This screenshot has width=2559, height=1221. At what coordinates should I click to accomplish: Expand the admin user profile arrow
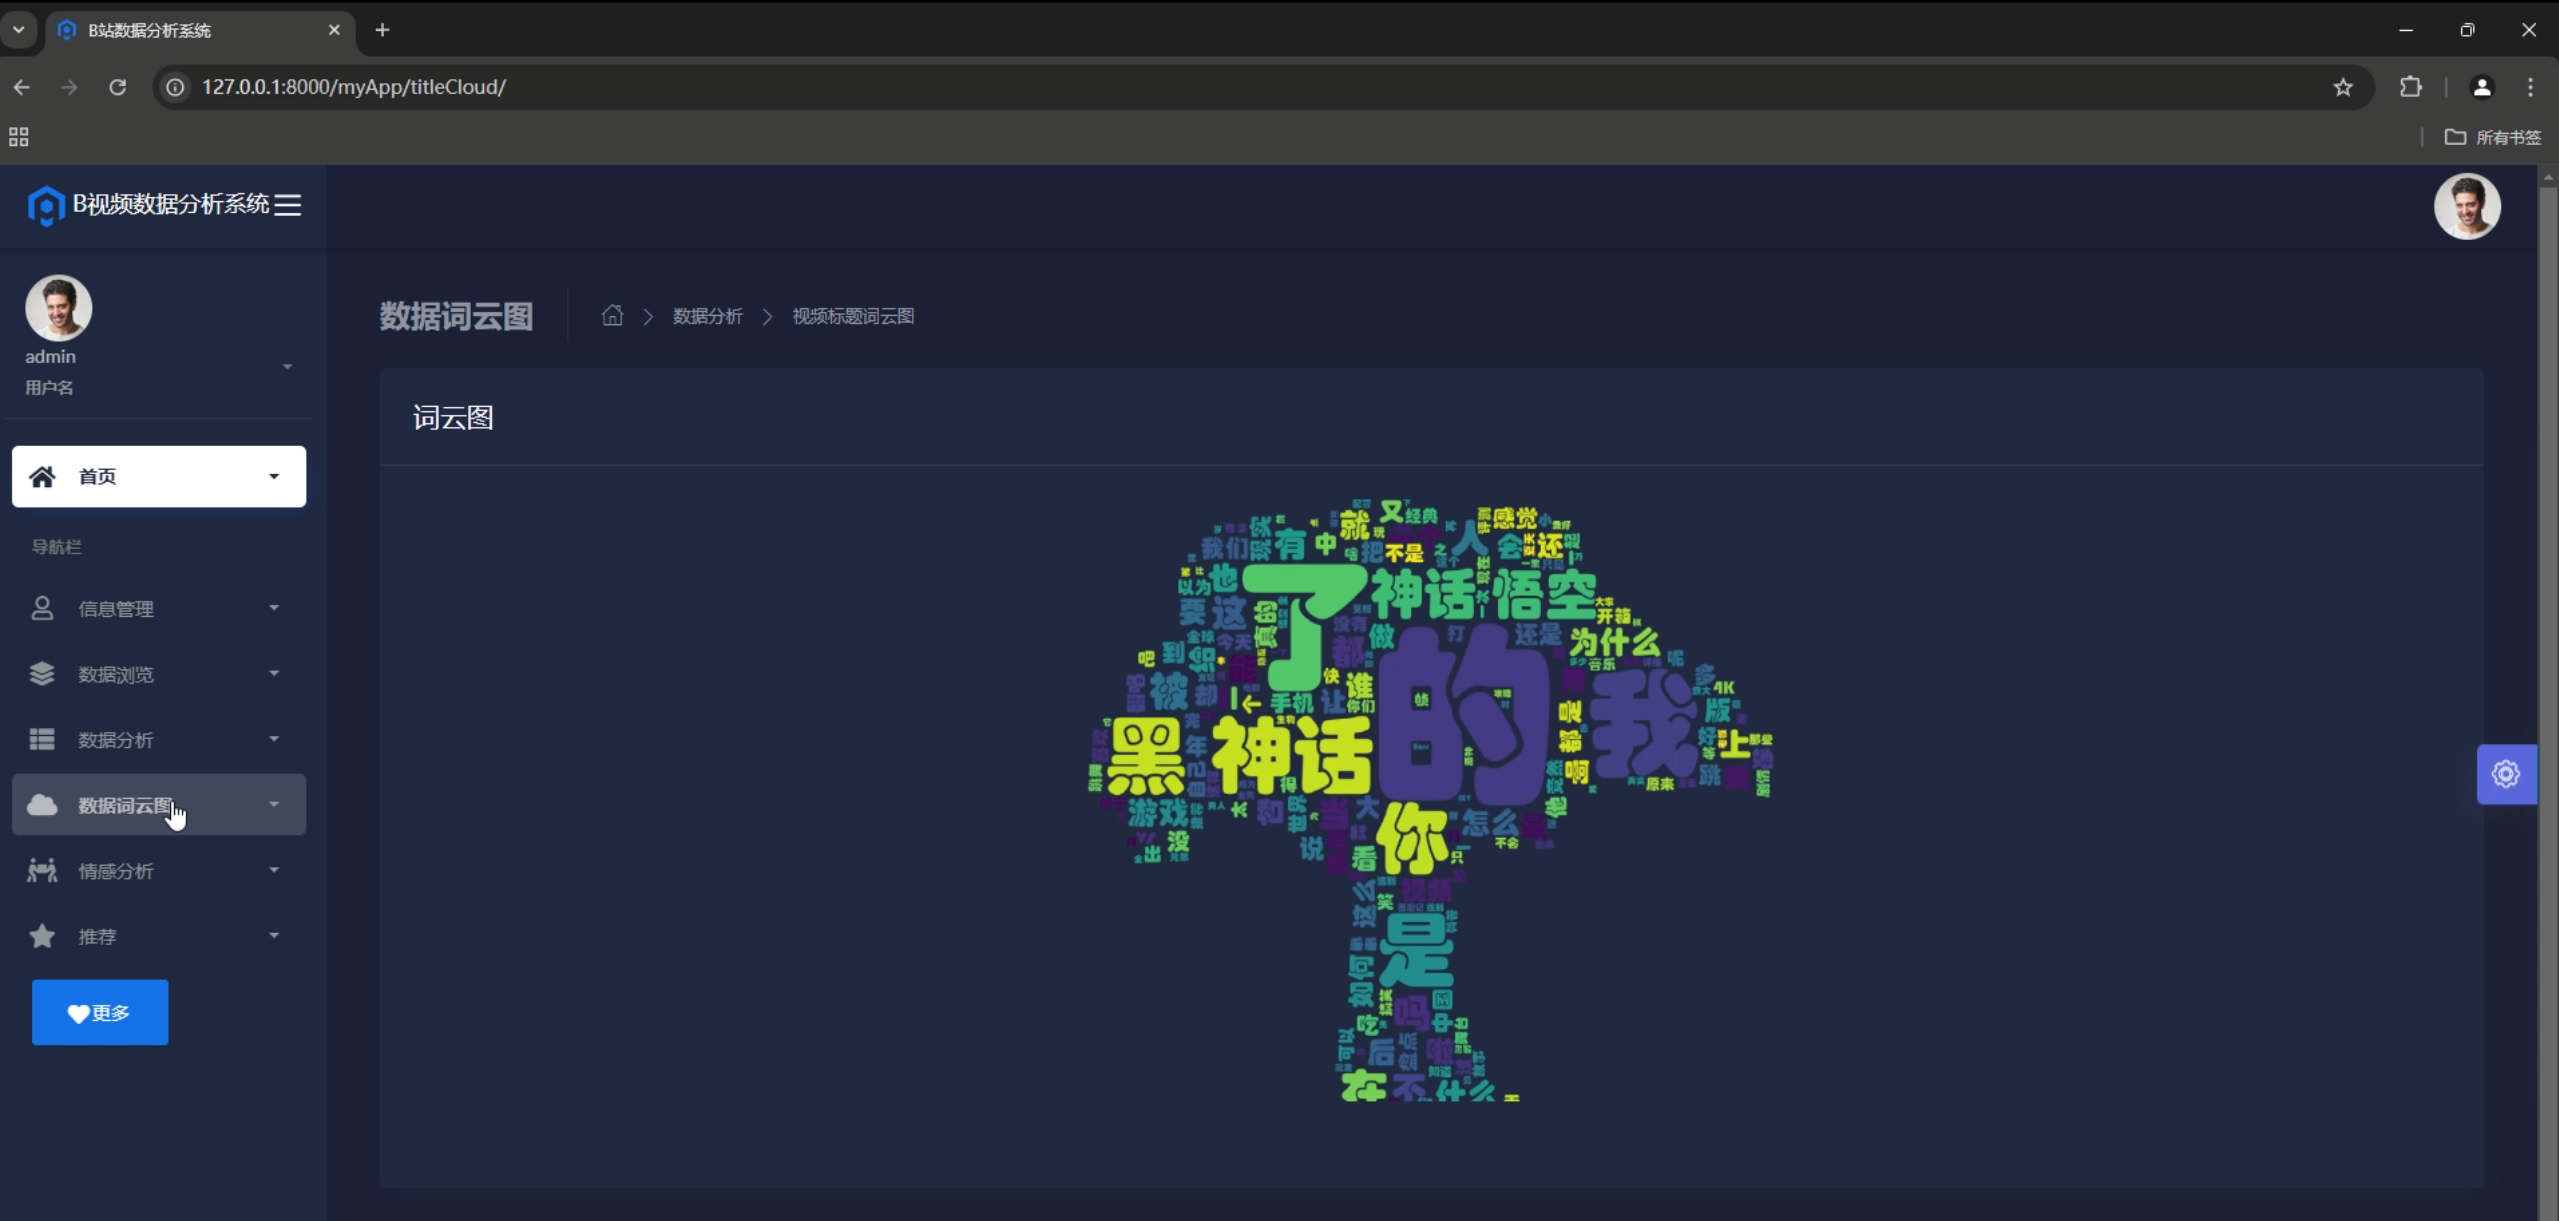coord(287,367)
